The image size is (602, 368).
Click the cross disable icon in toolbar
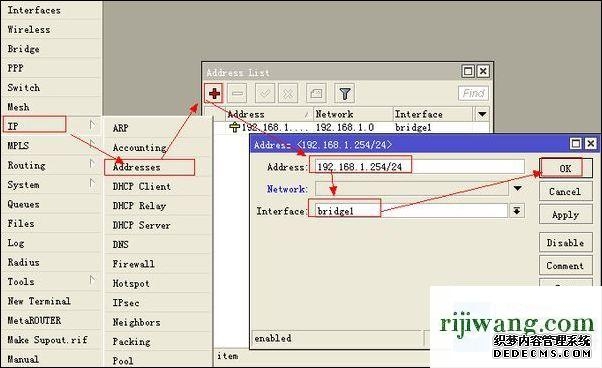[288, 93]
